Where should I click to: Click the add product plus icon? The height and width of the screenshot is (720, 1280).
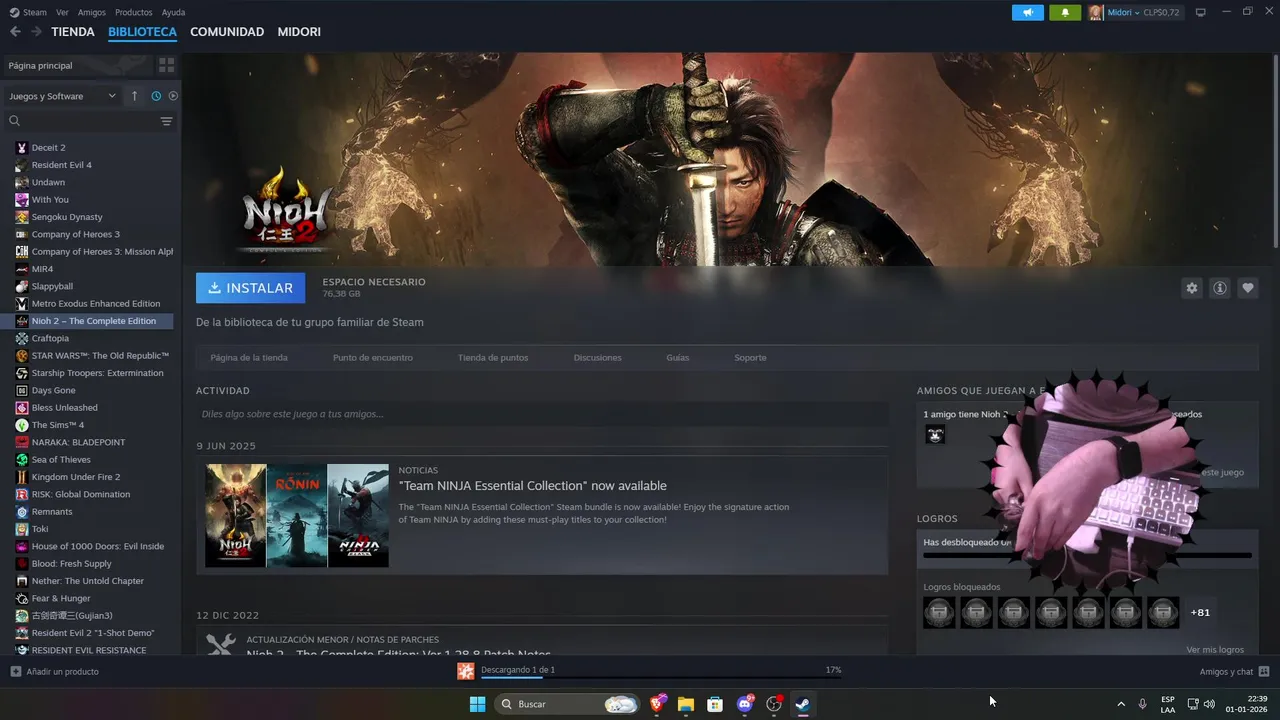tap(15, 672)
